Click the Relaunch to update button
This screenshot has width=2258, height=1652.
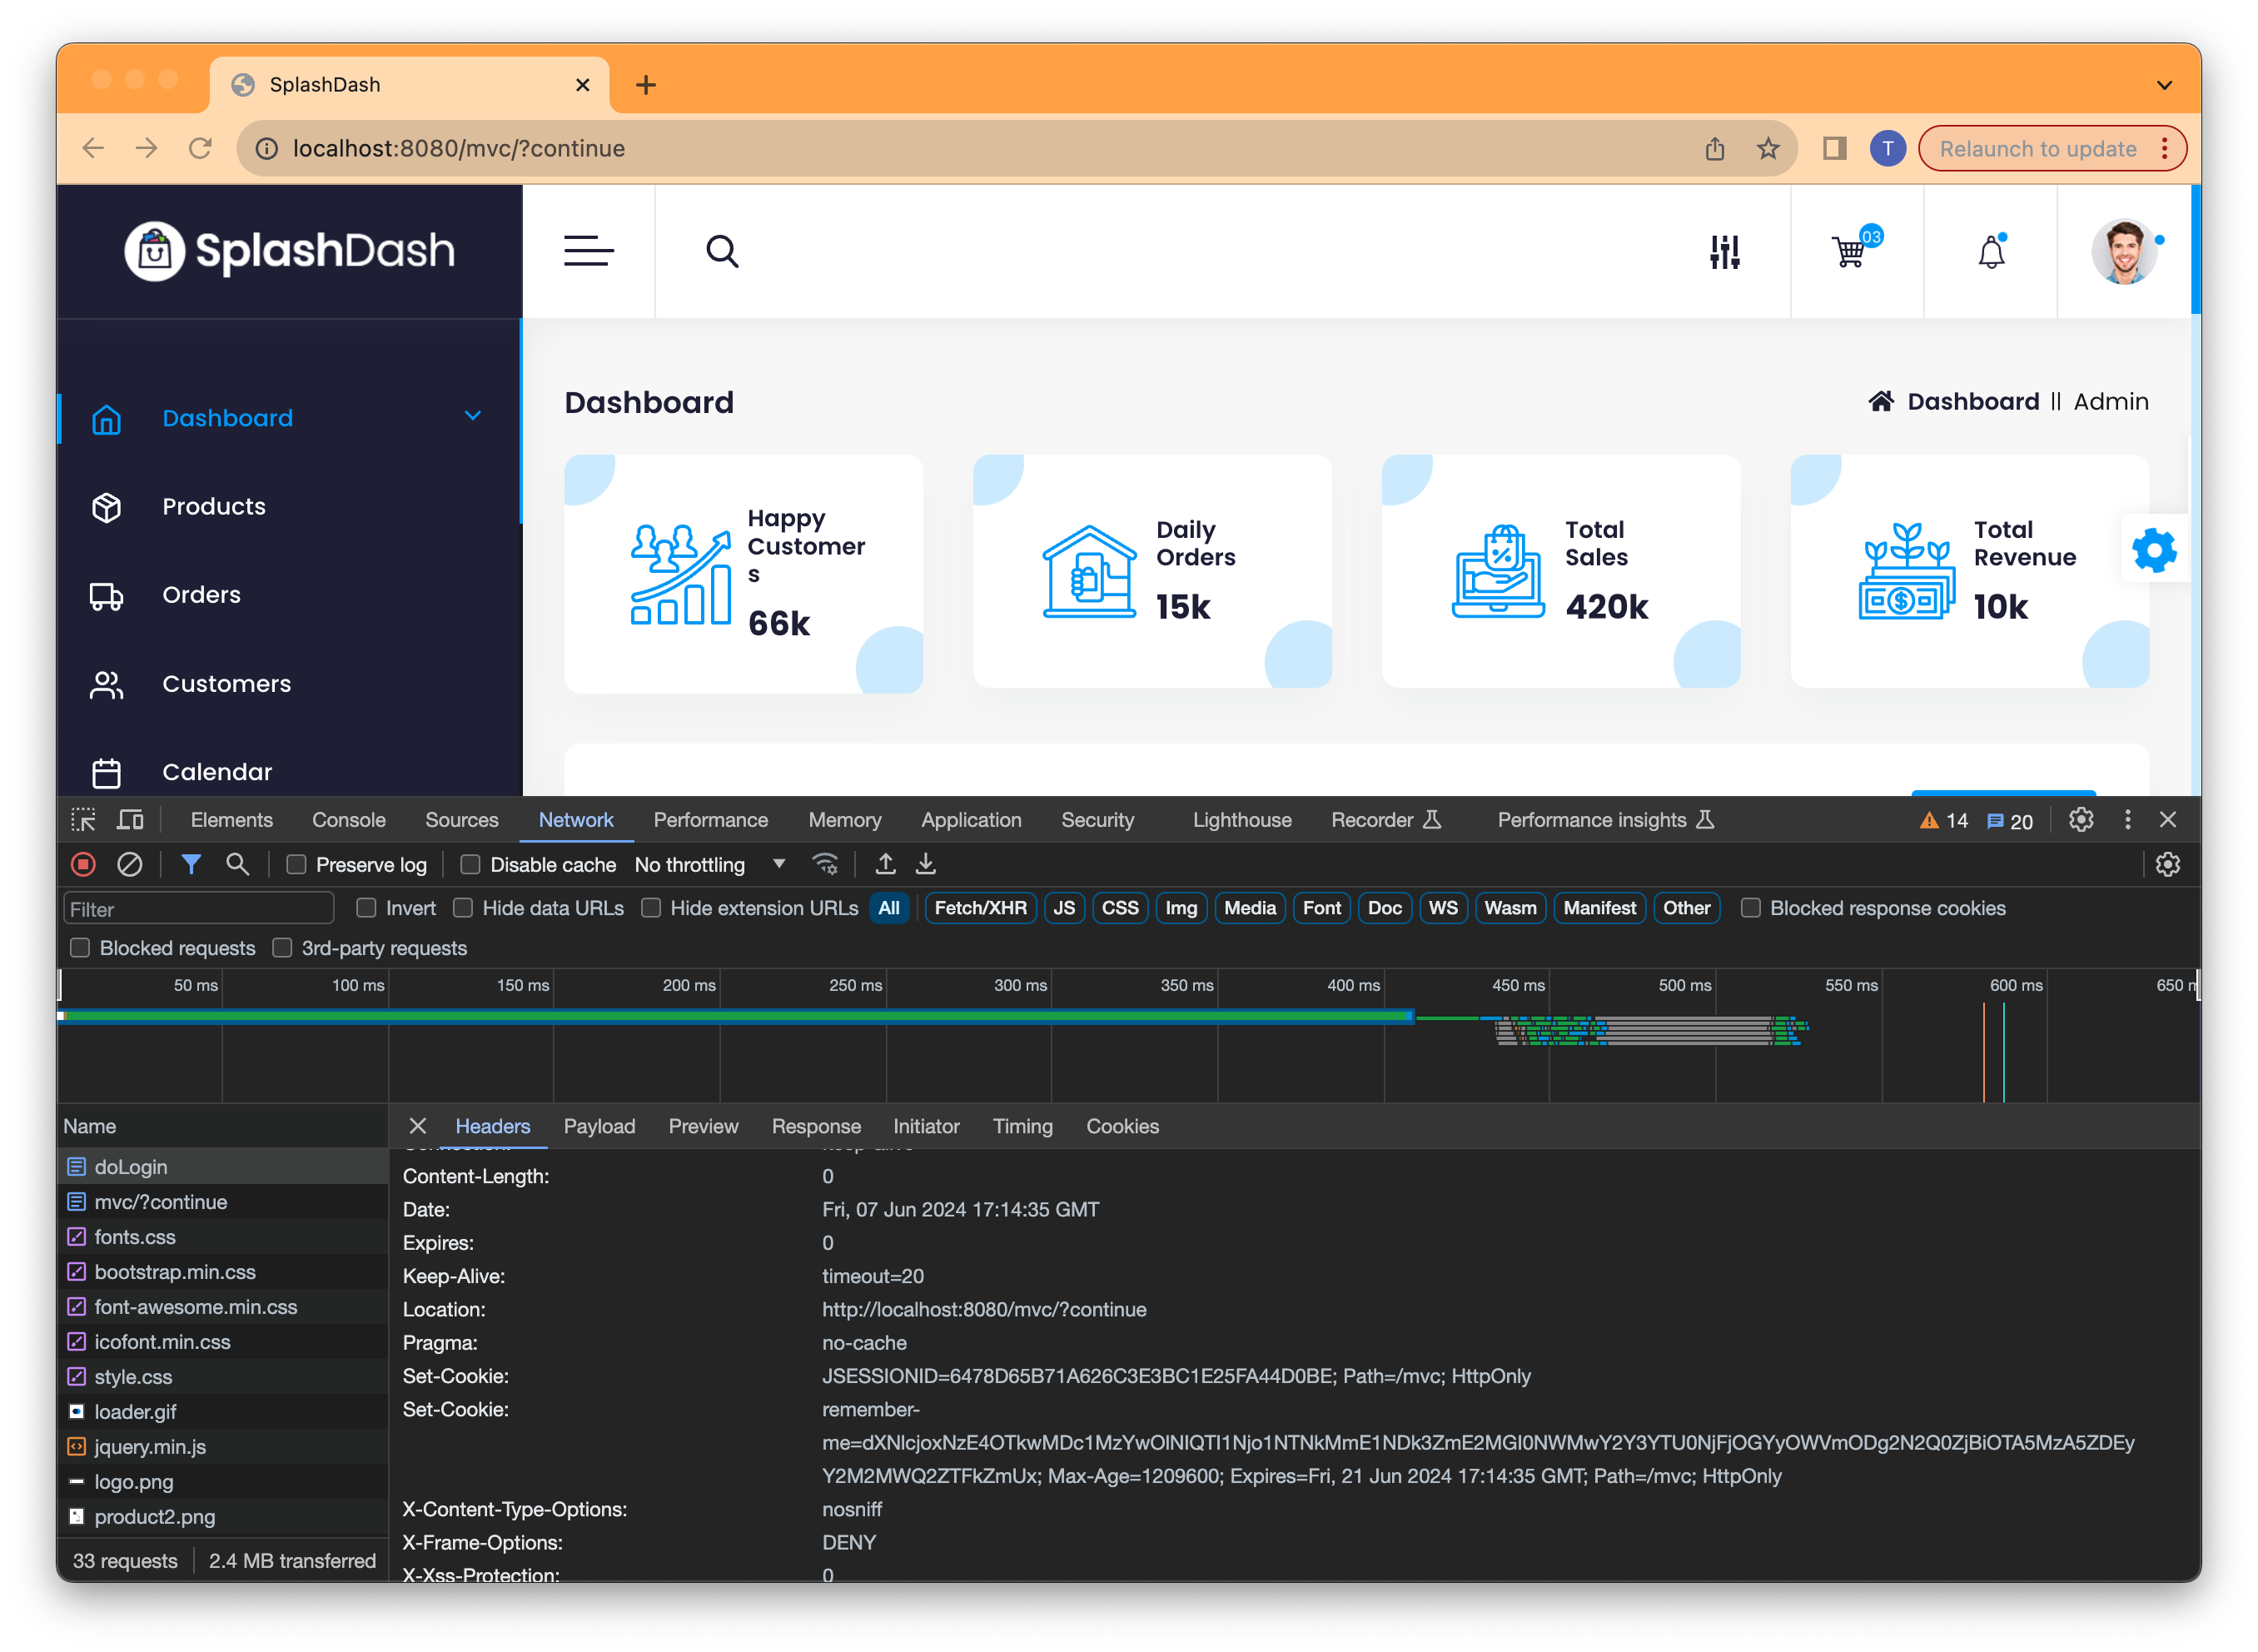point(2038,149)
